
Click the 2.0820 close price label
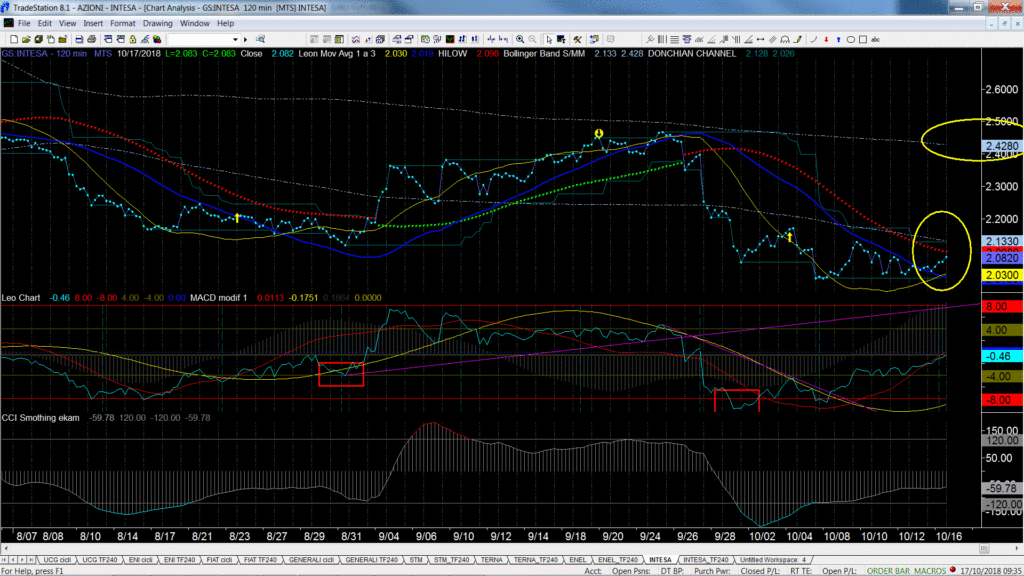1002,259
